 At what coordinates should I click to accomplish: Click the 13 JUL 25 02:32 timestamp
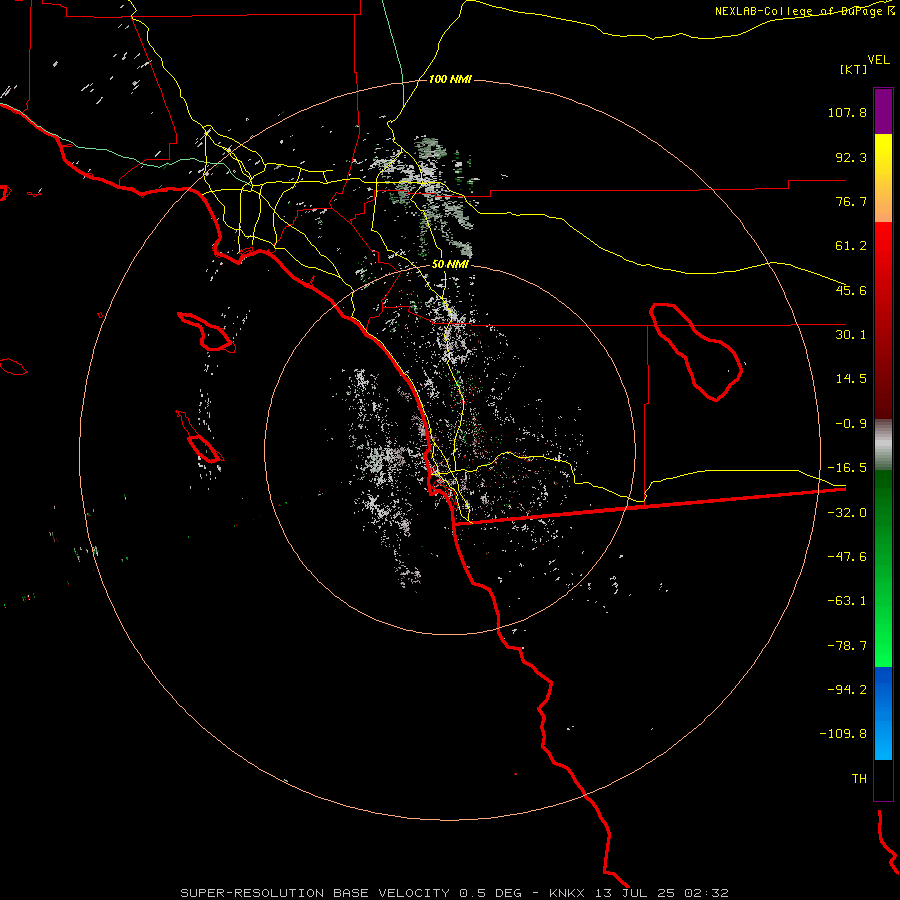(662, 893)
